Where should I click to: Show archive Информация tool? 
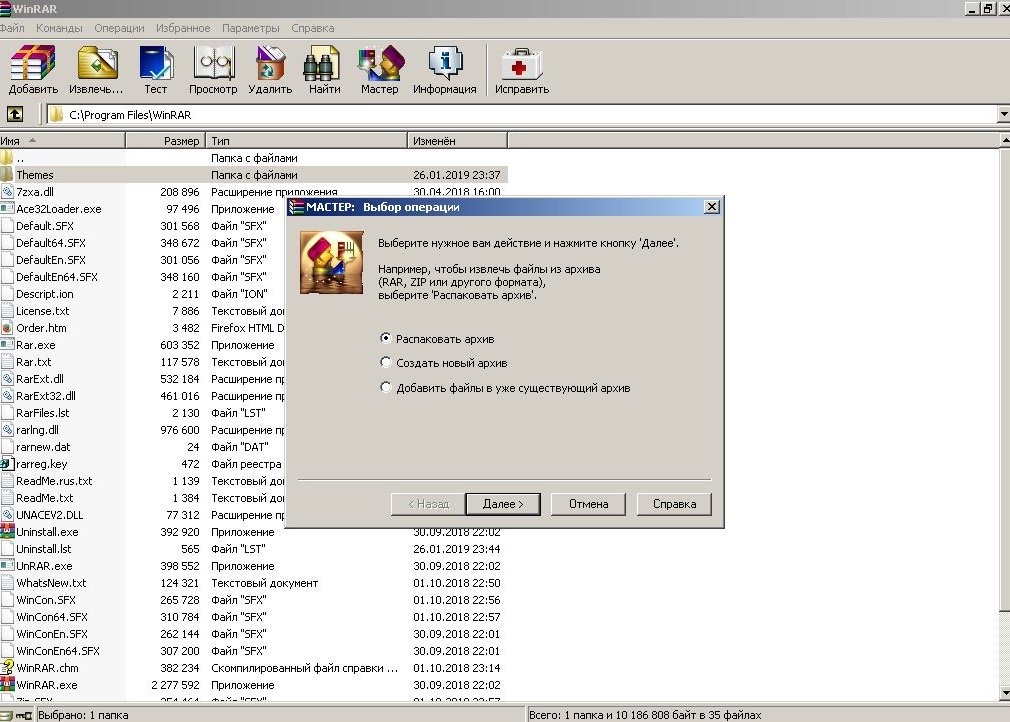444,70
